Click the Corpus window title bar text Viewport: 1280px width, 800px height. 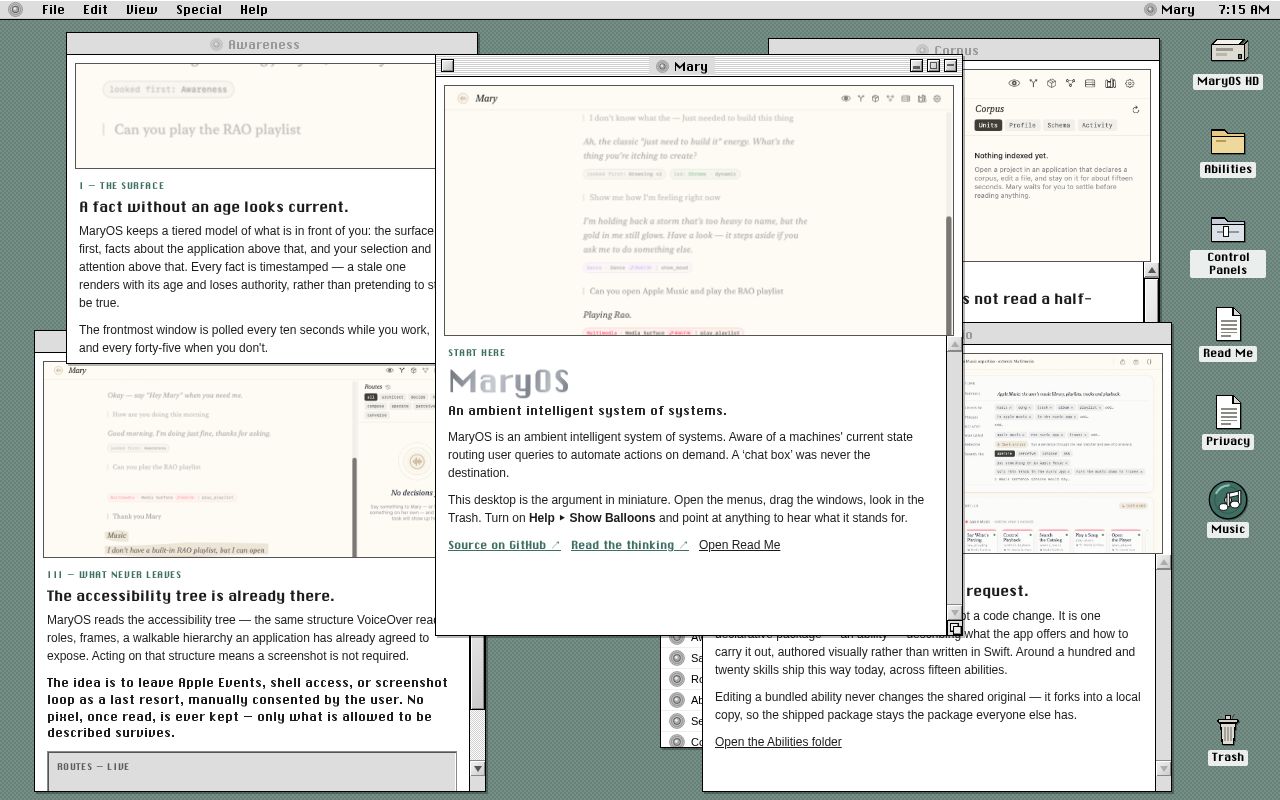coord(956,50)
